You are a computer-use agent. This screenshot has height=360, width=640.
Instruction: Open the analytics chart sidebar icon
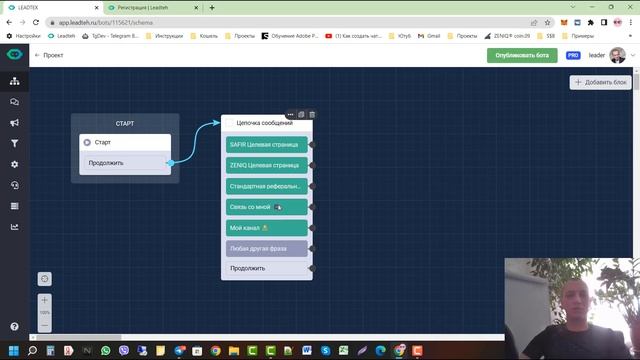point(15,227)
